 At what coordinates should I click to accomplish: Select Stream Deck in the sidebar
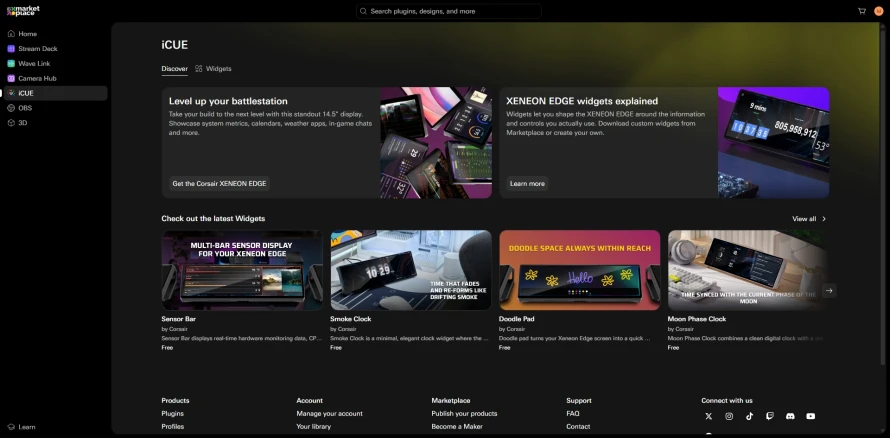56,49
